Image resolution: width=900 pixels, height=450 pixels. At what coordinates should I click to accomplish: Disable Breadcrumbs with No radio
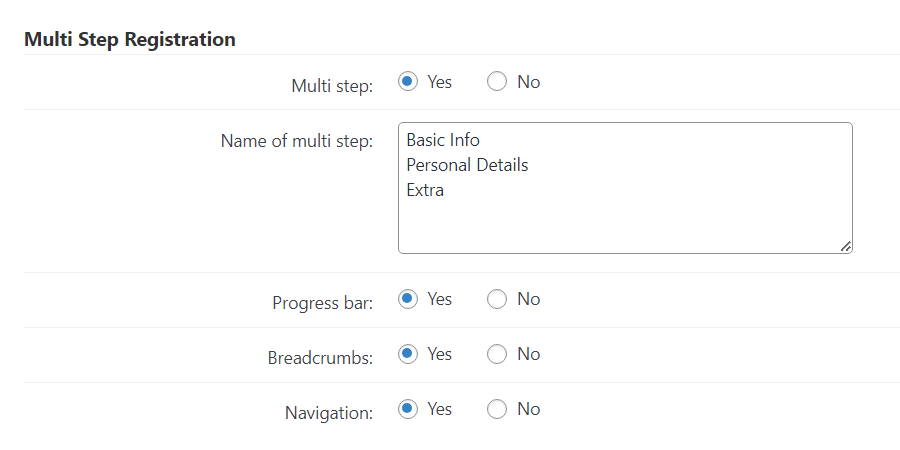(x=497, y=354)
